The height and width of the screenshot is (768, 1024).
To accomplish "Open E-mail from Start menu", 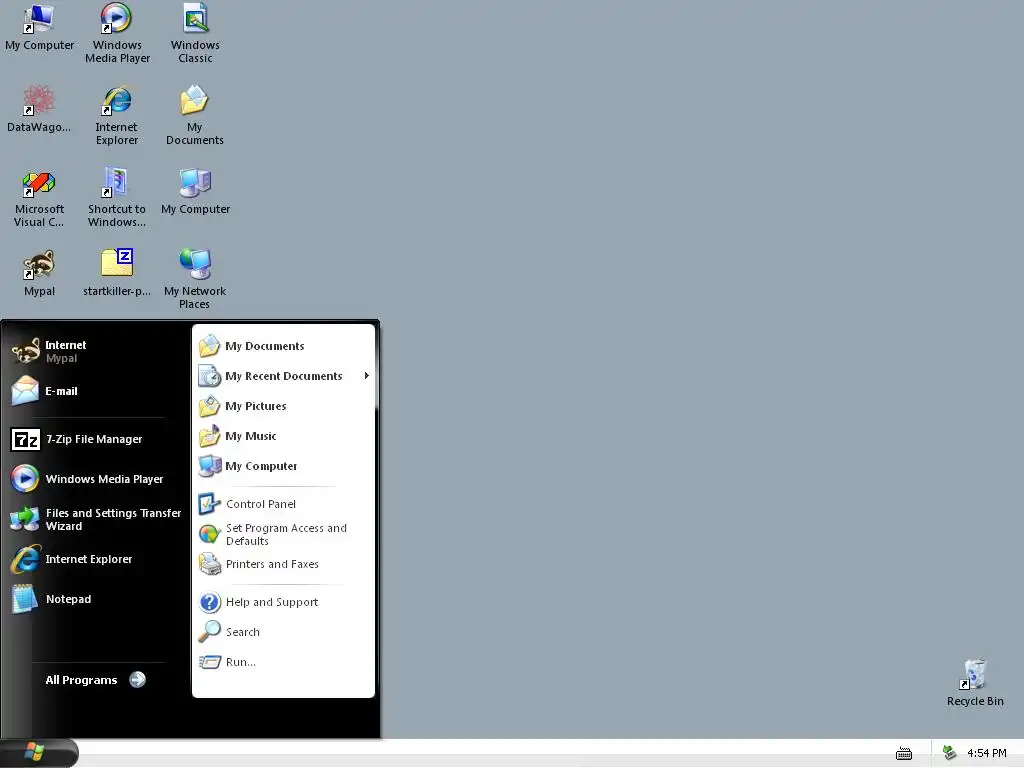I will [x=97, y=391].
